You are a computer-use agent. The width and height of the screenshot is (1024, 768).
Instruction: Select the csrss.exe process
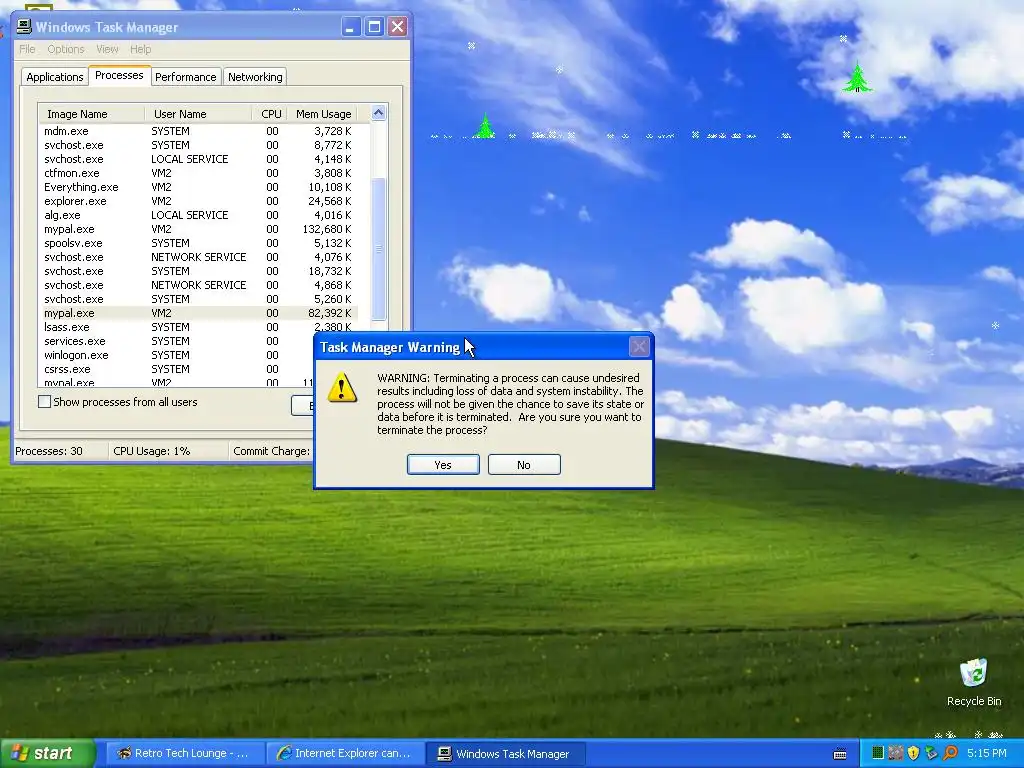(176, 369)
